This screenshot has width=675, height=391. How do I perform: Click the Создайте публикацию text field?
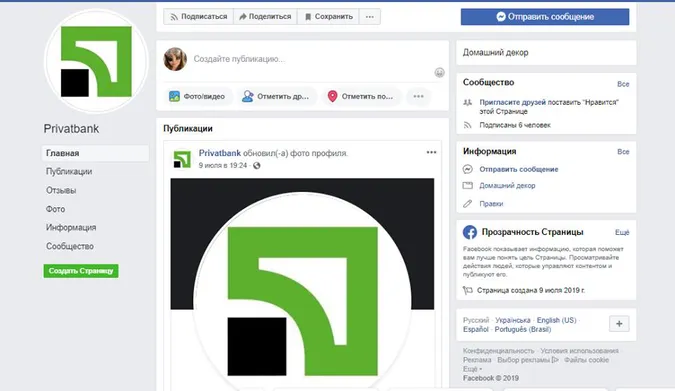(x=239, y=59)
